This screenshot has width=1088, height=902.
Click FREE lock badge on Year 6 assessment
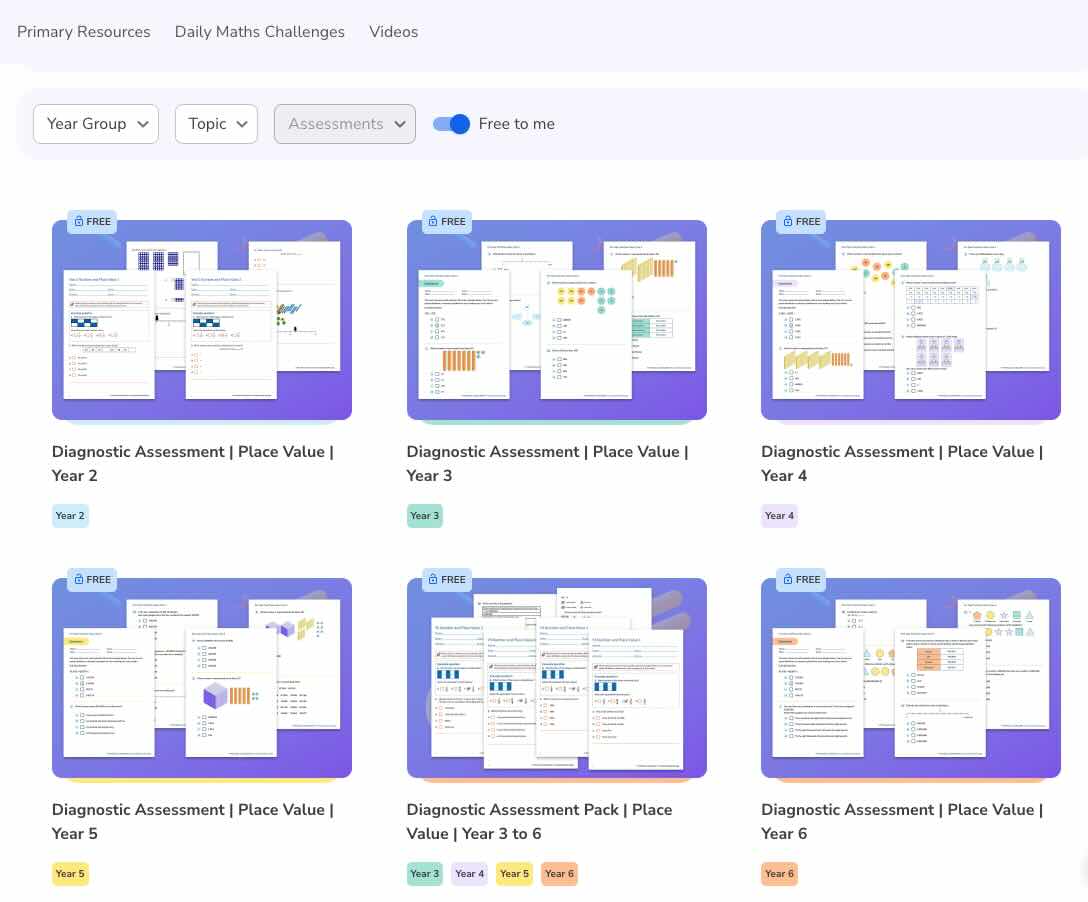point(801,580)
